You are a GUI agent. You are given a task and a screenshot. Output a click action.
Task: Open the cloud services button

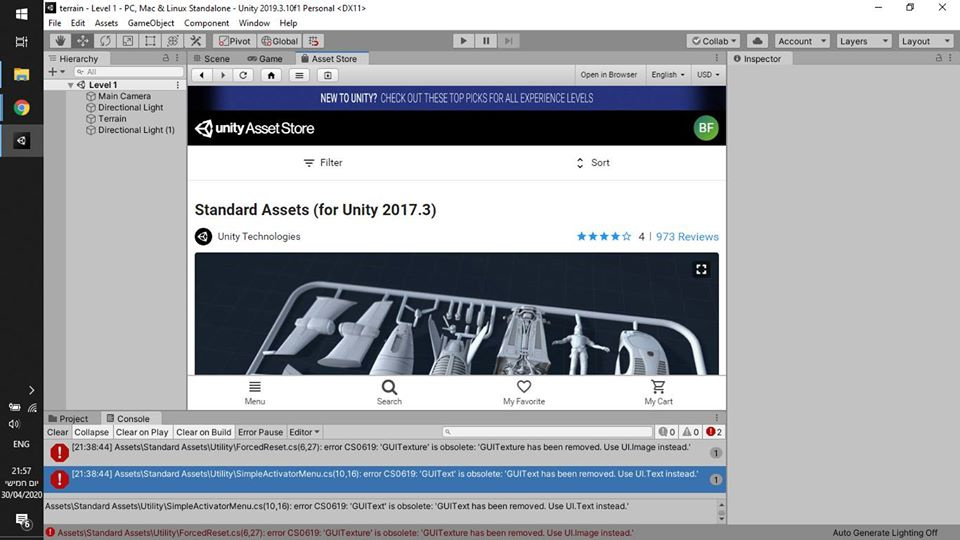click(x=757, y=41)
